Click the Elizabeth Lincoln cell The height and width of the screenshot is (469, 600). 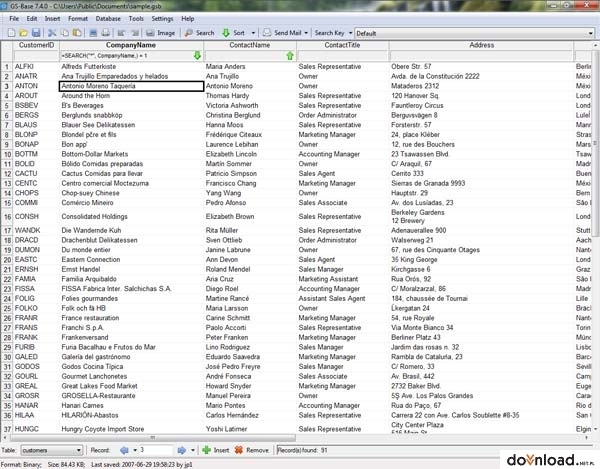click(250, 154)
